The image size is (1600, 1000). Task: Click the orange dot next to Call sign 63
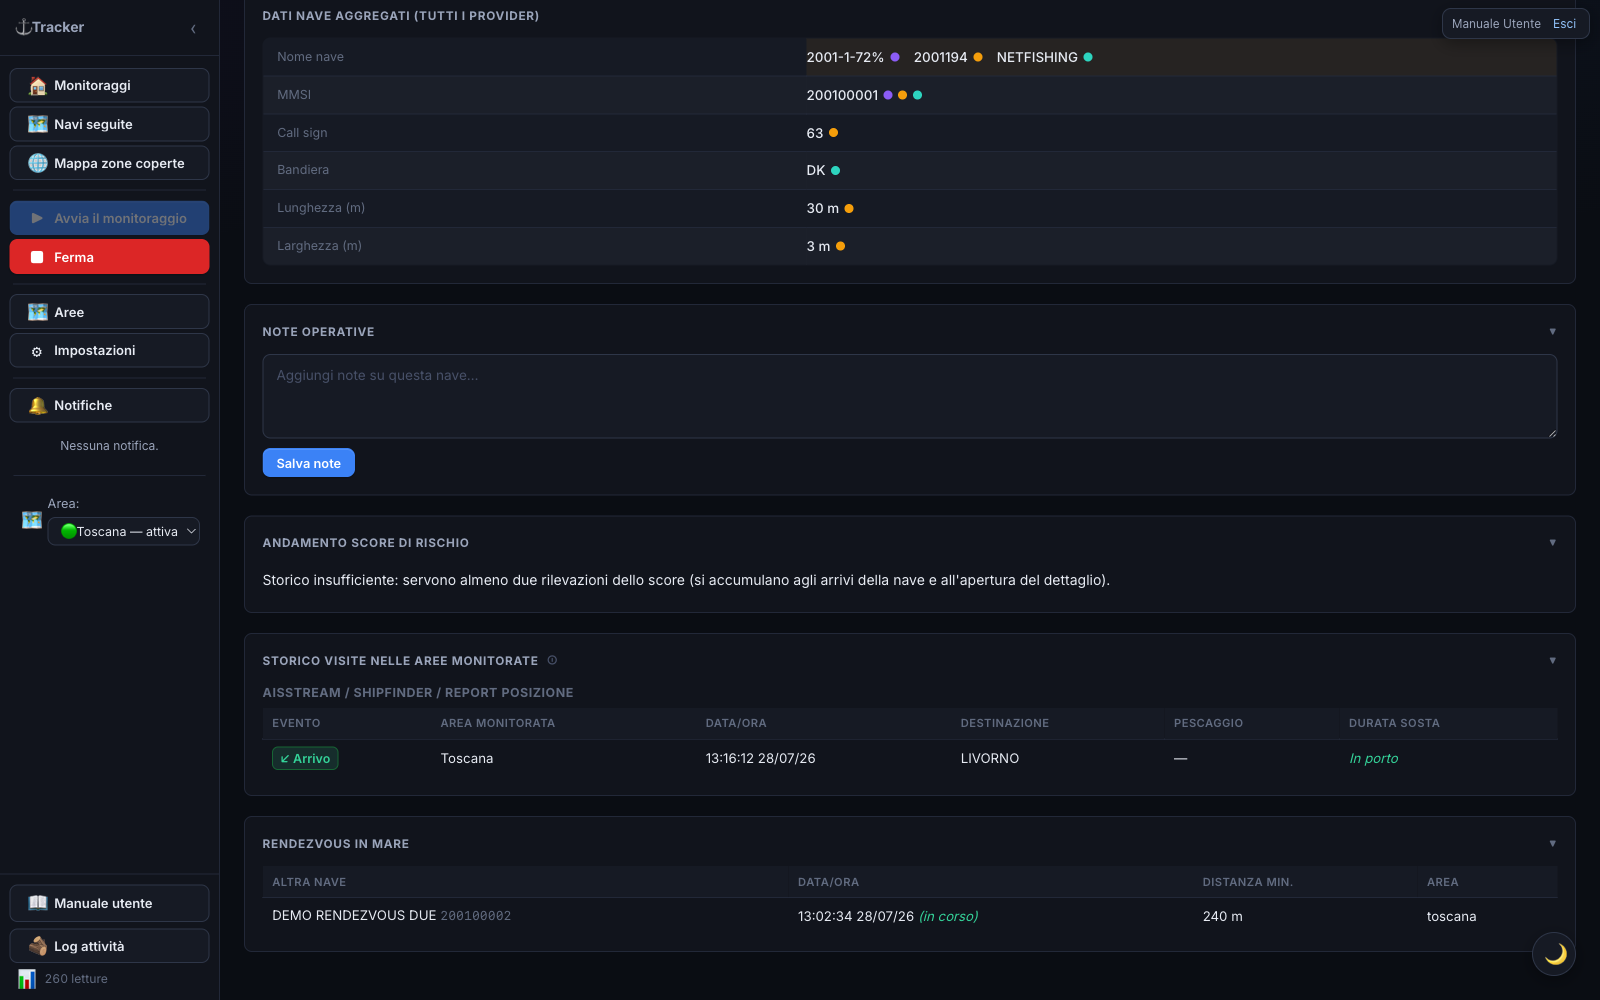(x=833, y=133)
